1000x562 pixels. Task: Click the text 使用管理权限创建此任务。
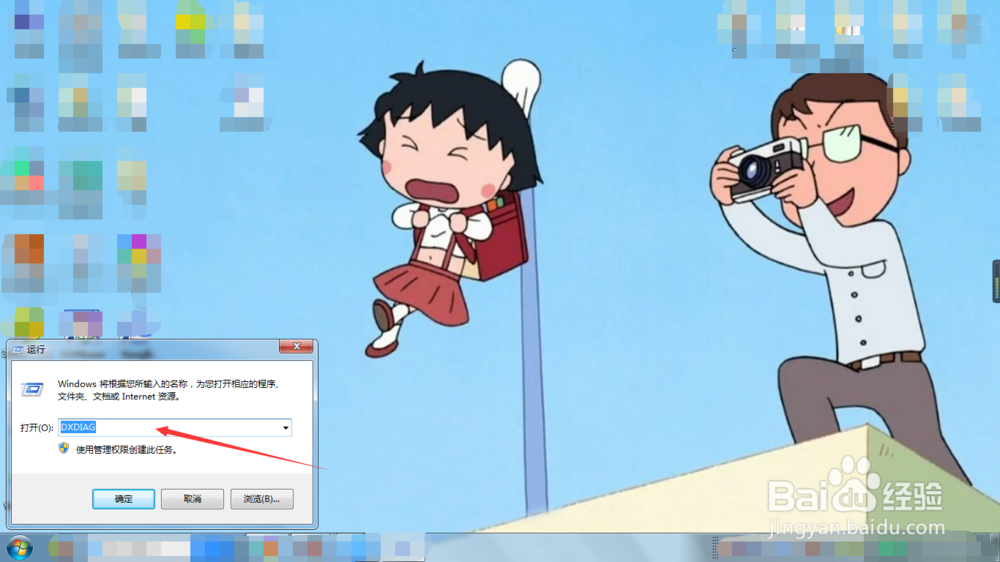(126, 450)
